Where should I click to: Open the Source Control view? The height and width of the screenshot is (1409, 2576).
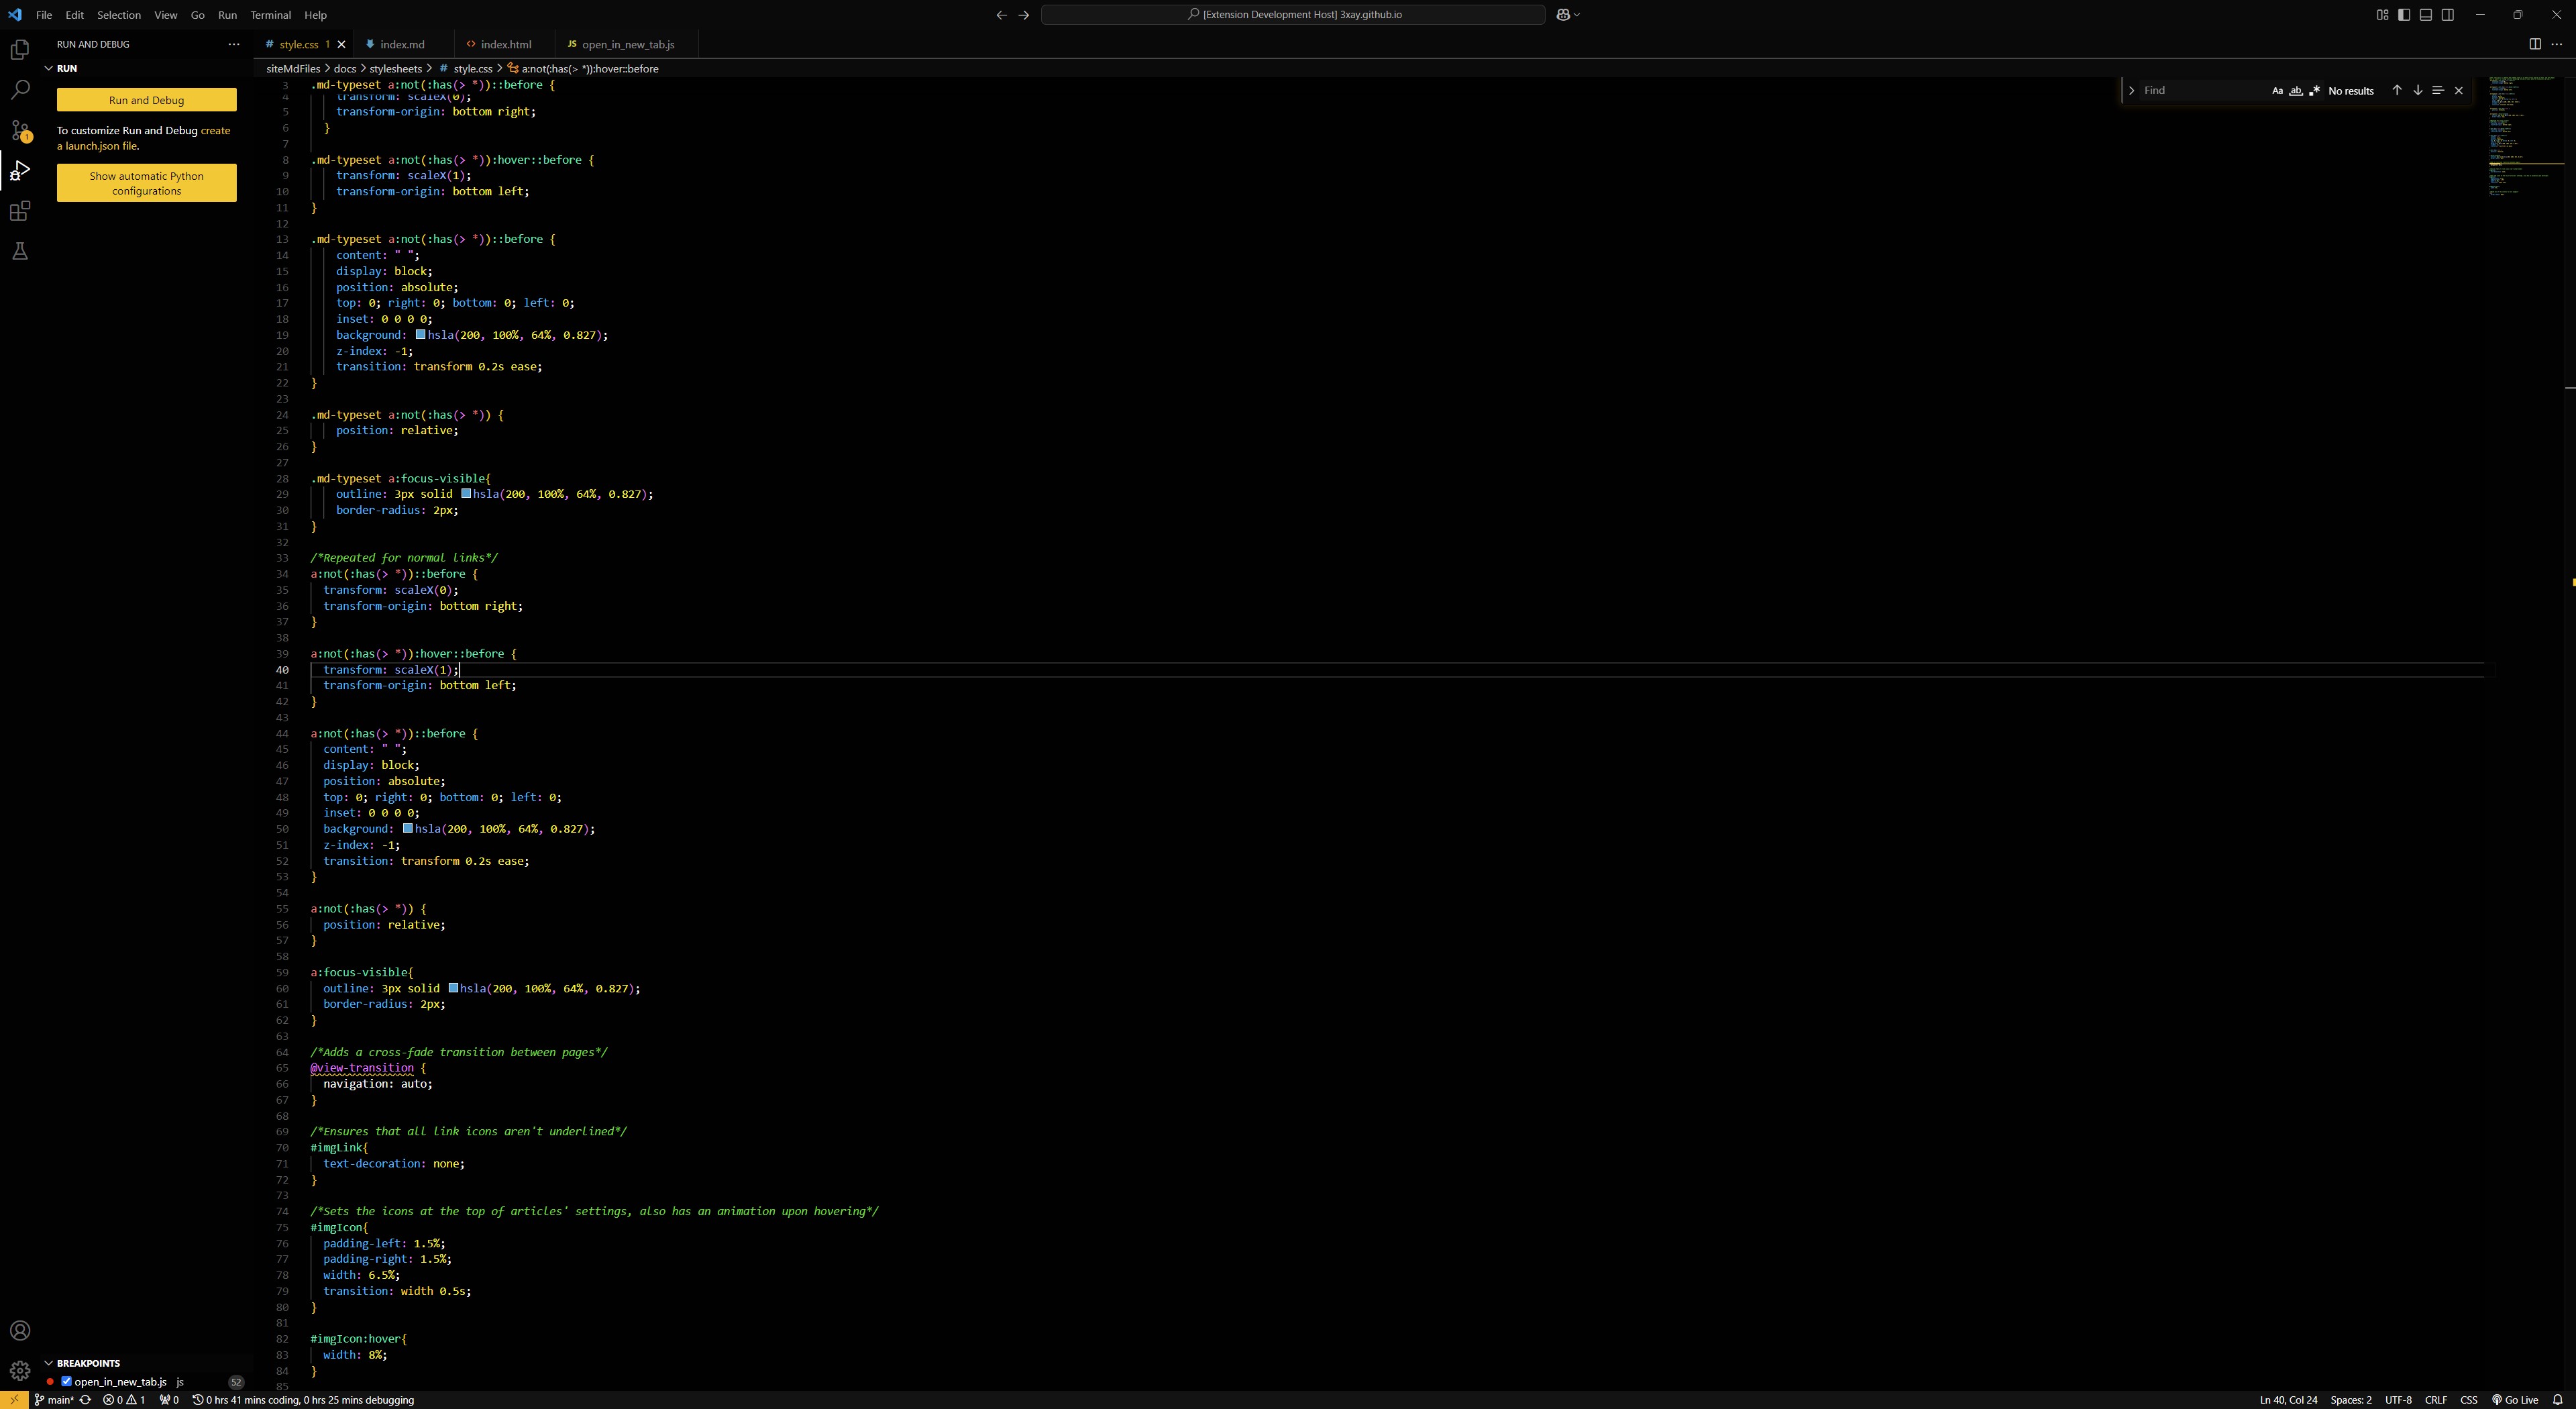point(20,130)
